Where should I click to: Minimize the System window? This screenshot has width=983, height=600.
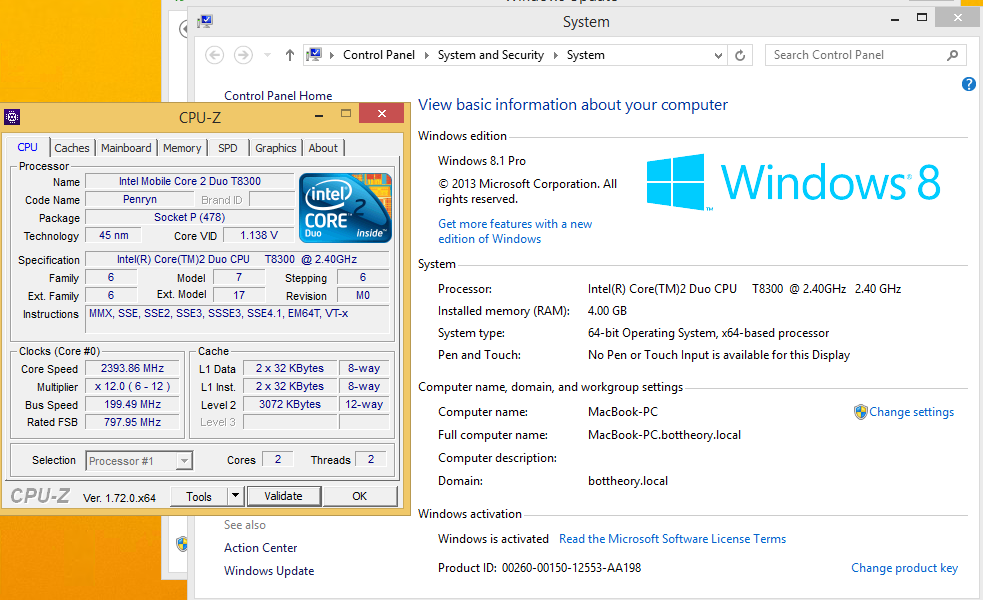[x=895, y=19]
